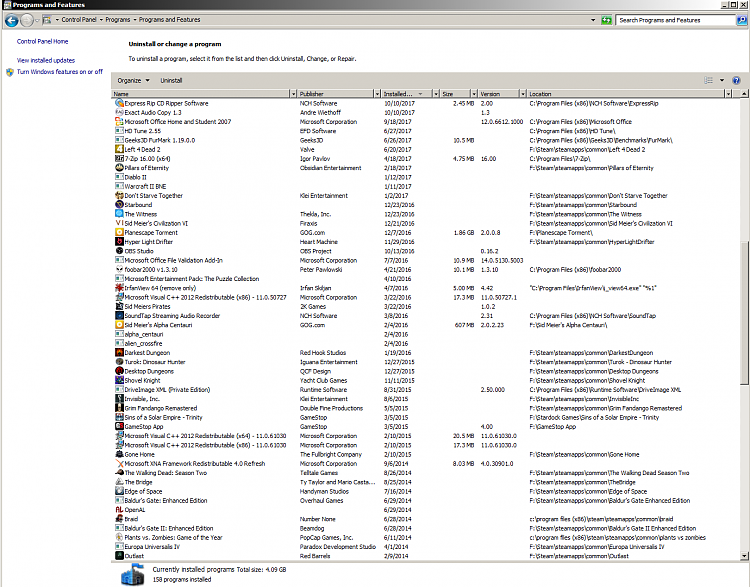The height and width of the screenshot is (587, 750).
Task: Sort by the Version column header
Action: point(498,94)
